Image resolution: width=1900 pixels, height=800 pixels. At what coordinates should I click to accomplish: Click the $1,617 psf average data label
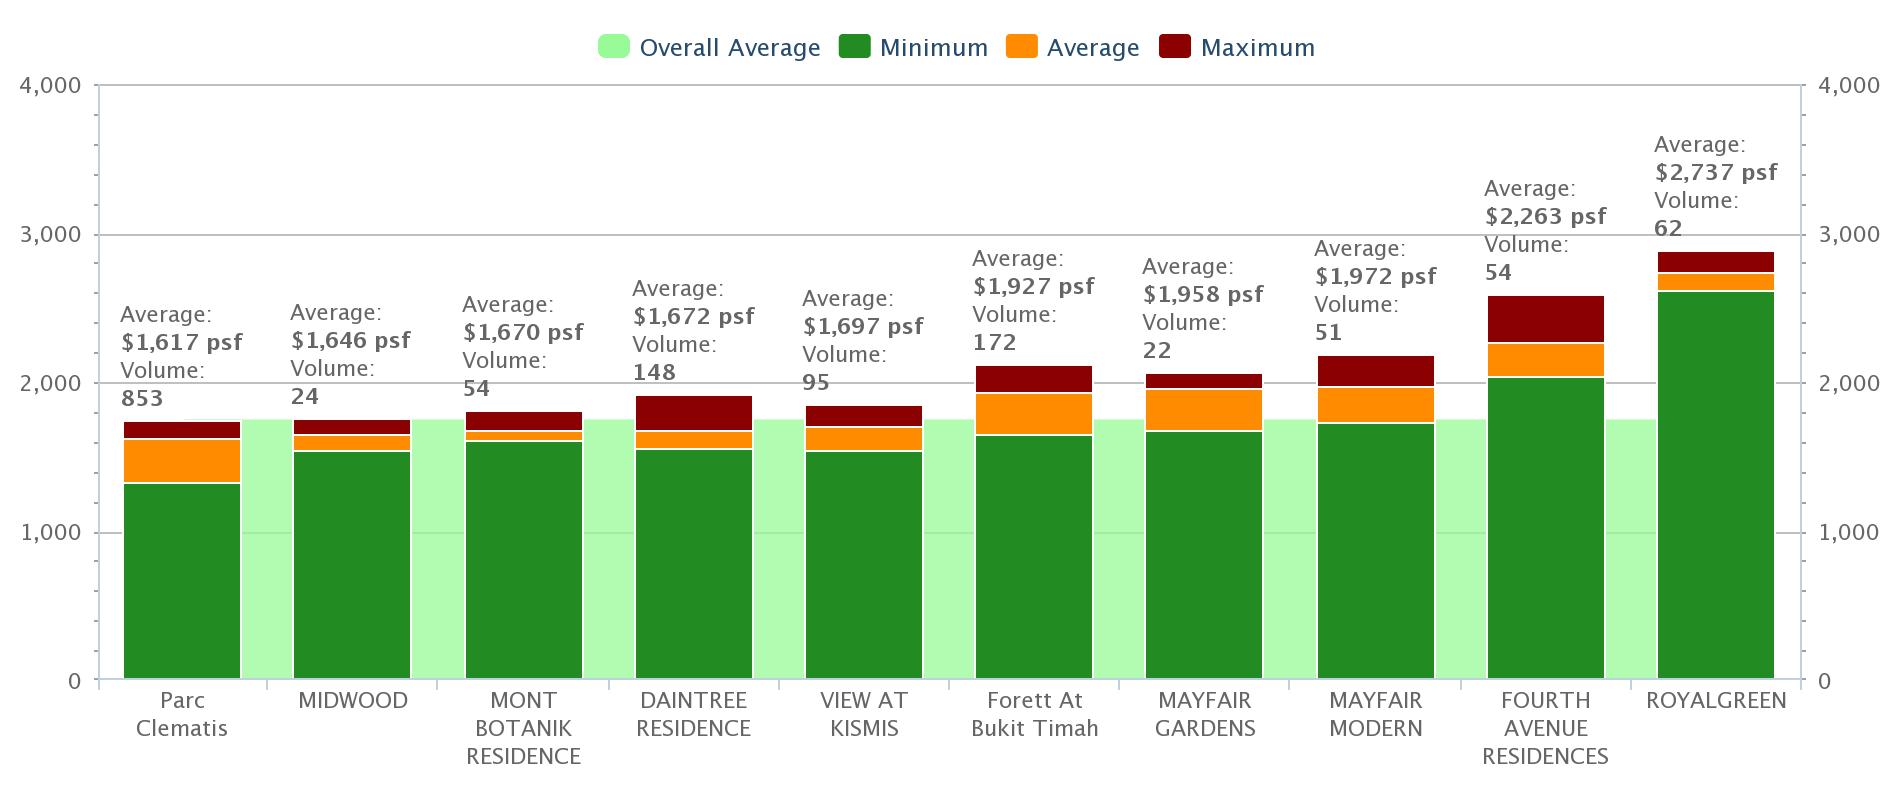tap(182, 342)
